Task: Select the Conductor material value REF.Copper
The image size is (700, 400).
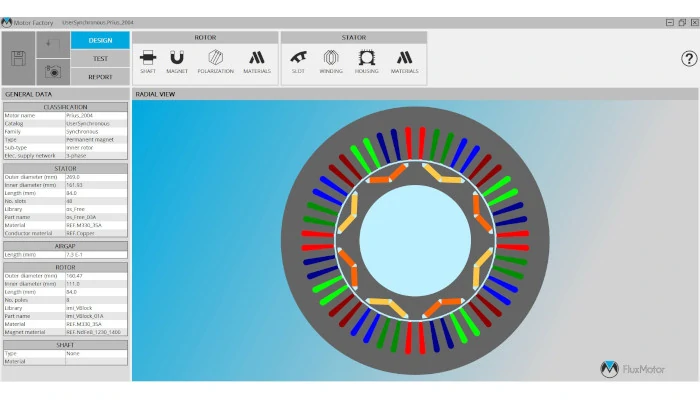Action: click(x=96, y=233)
